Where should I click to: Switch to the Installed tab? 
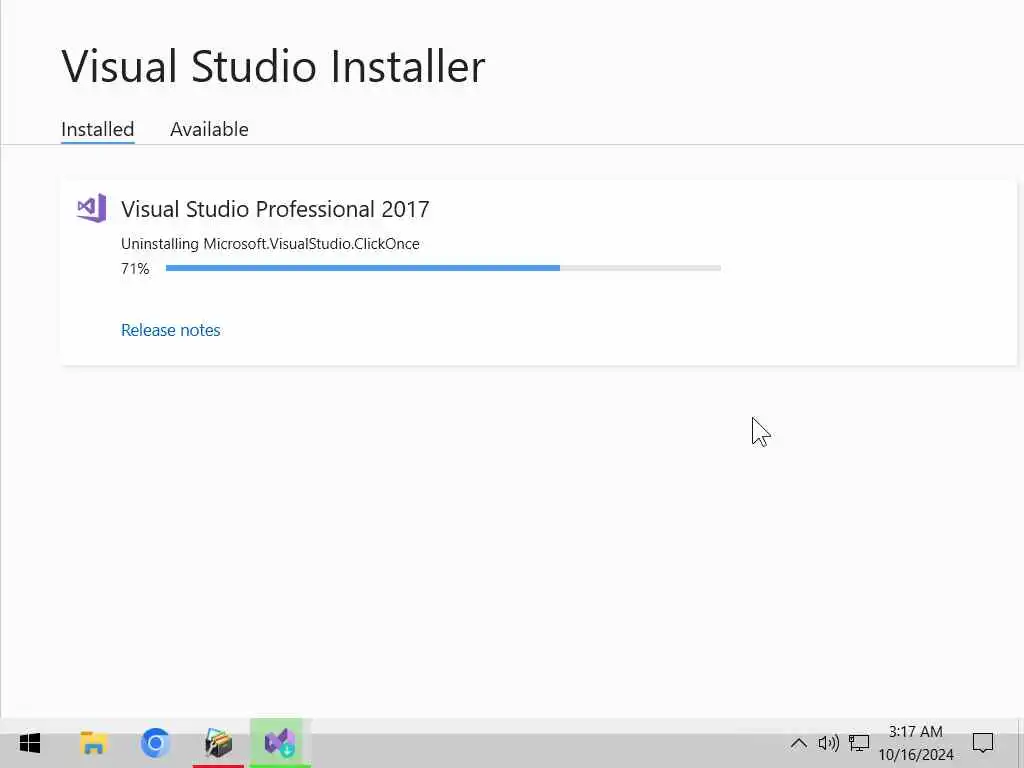(97, 129)
